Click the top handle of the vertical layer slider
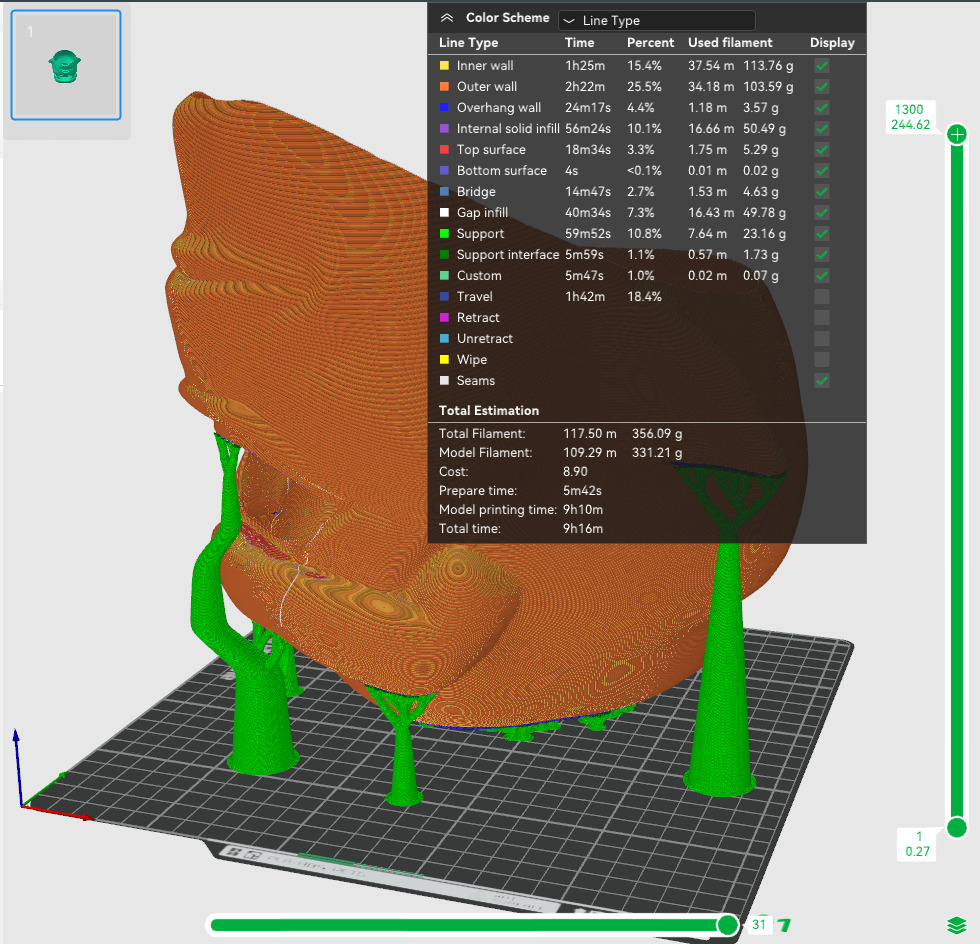The image size is (980, 944). point(957,134)
